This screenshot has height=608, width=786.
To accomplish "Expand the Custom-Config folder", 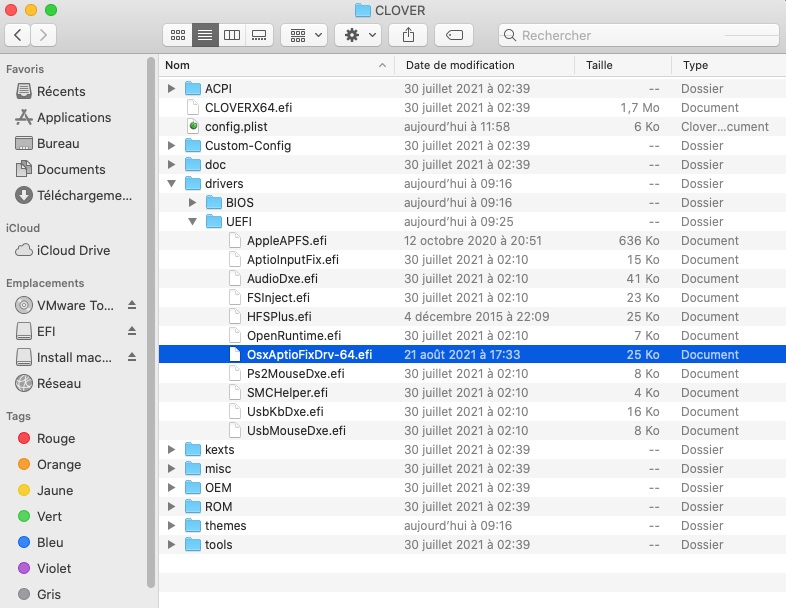I will click(171, 146).
